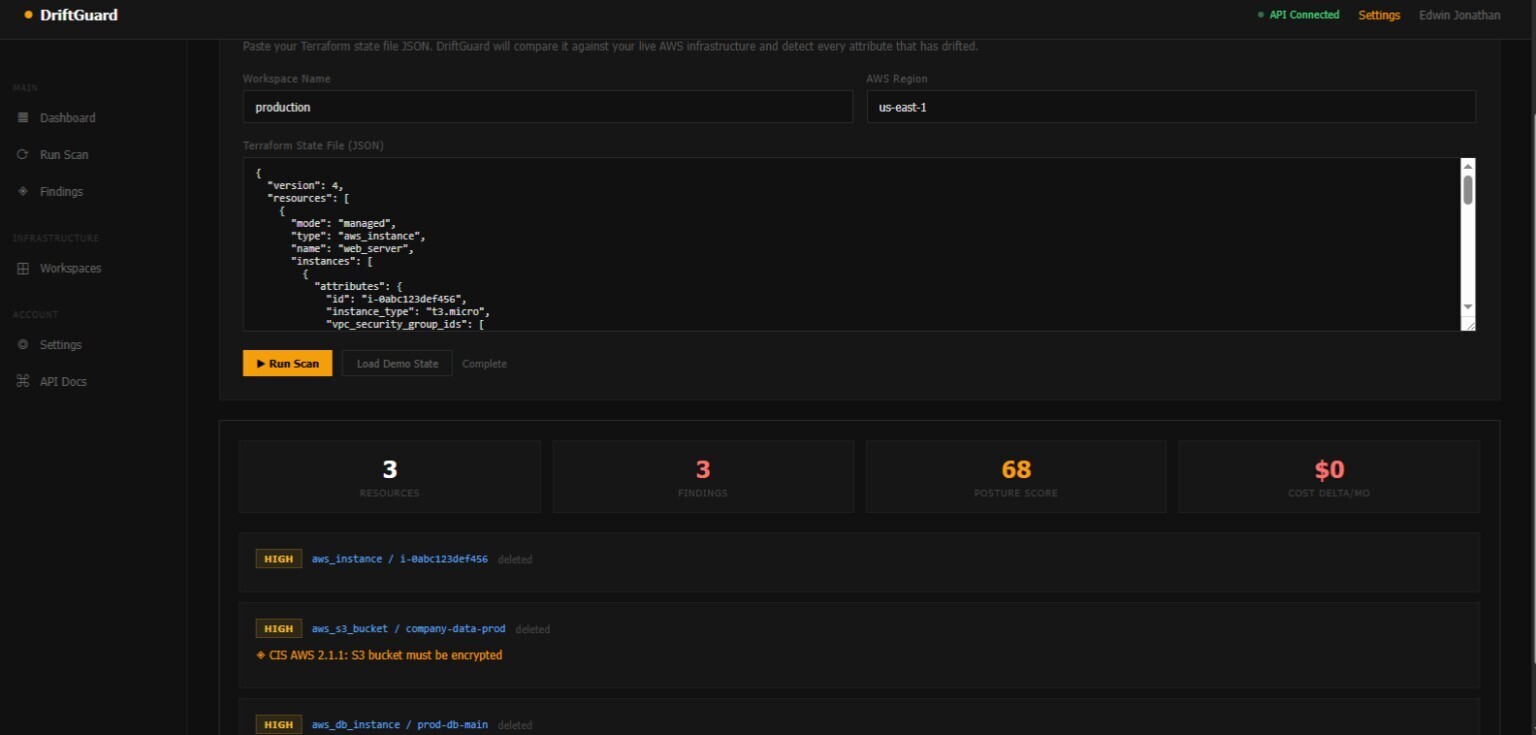Viewport: 1536px width, 735px height.
Task: Click the API Docs command icon
Action: 23,381
